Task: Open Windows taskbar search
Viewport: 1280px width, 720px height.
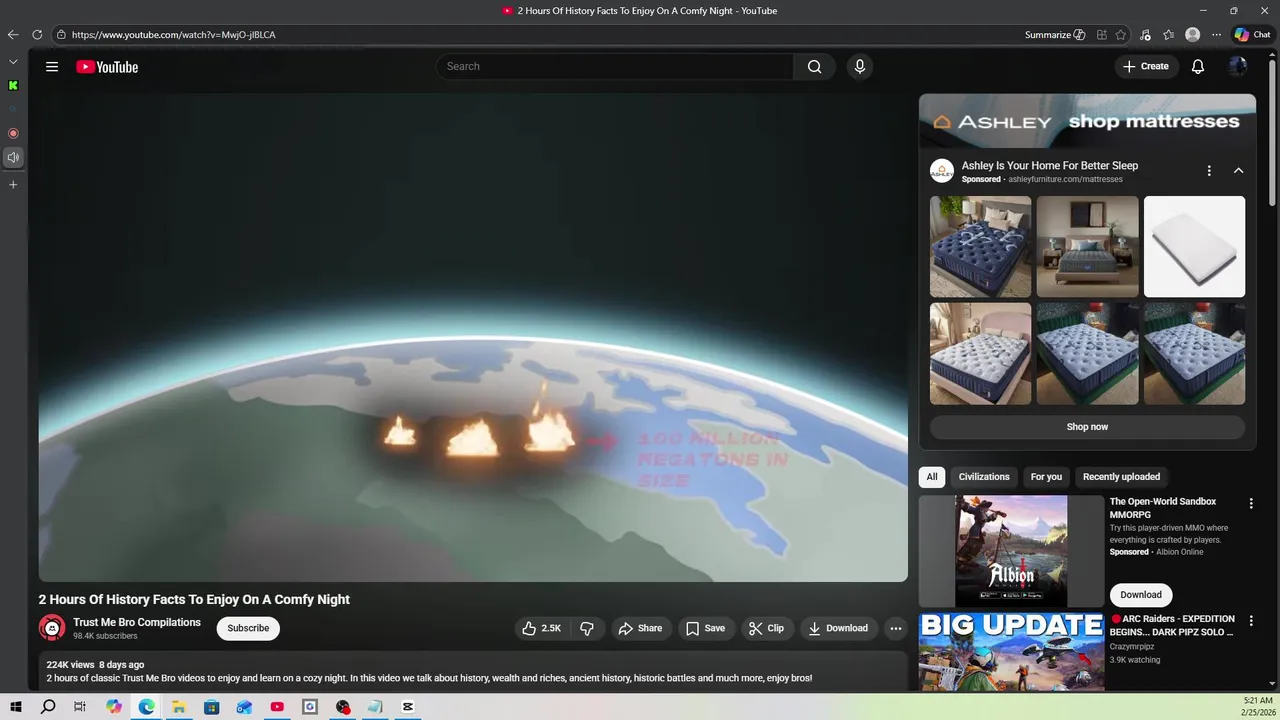Action: coord(48,707)
